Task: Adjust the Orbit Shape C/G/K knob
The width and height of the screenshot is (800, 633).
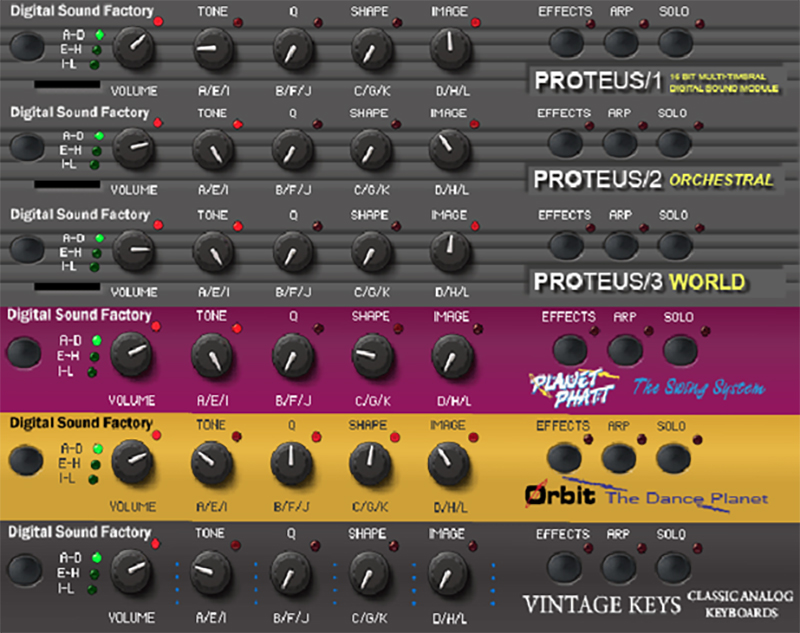Action: (370, 463)
